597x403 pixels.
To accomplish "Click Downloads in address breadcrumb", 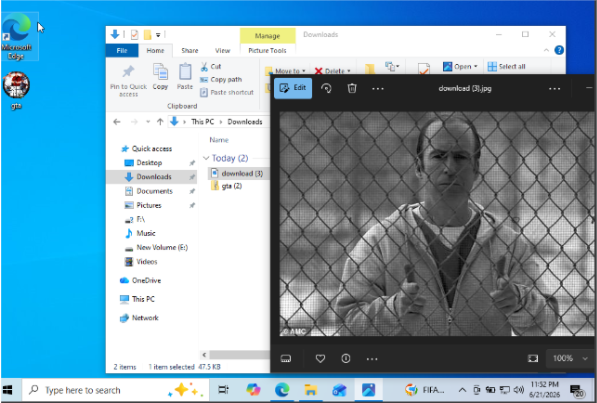I will (245, 122).
